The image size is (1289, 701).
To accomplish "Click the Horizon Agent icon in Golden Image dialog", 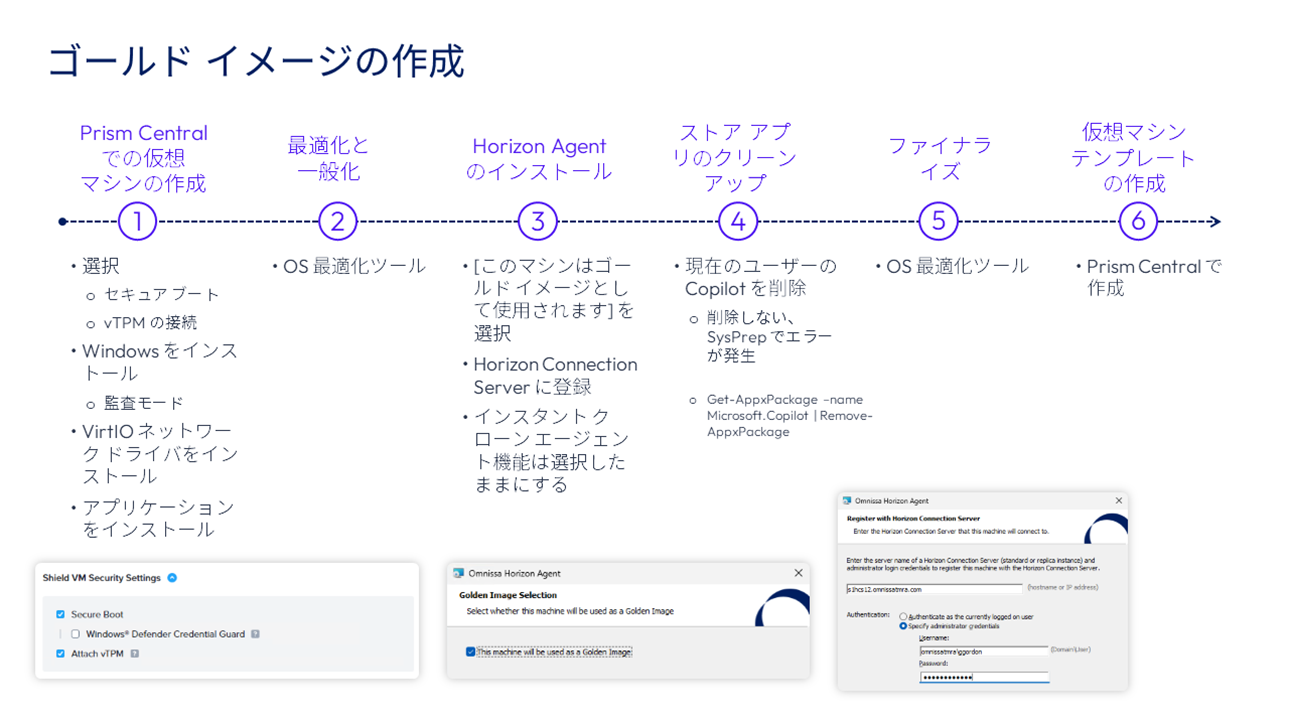I will pyautogui.click(x=459, y=573).
